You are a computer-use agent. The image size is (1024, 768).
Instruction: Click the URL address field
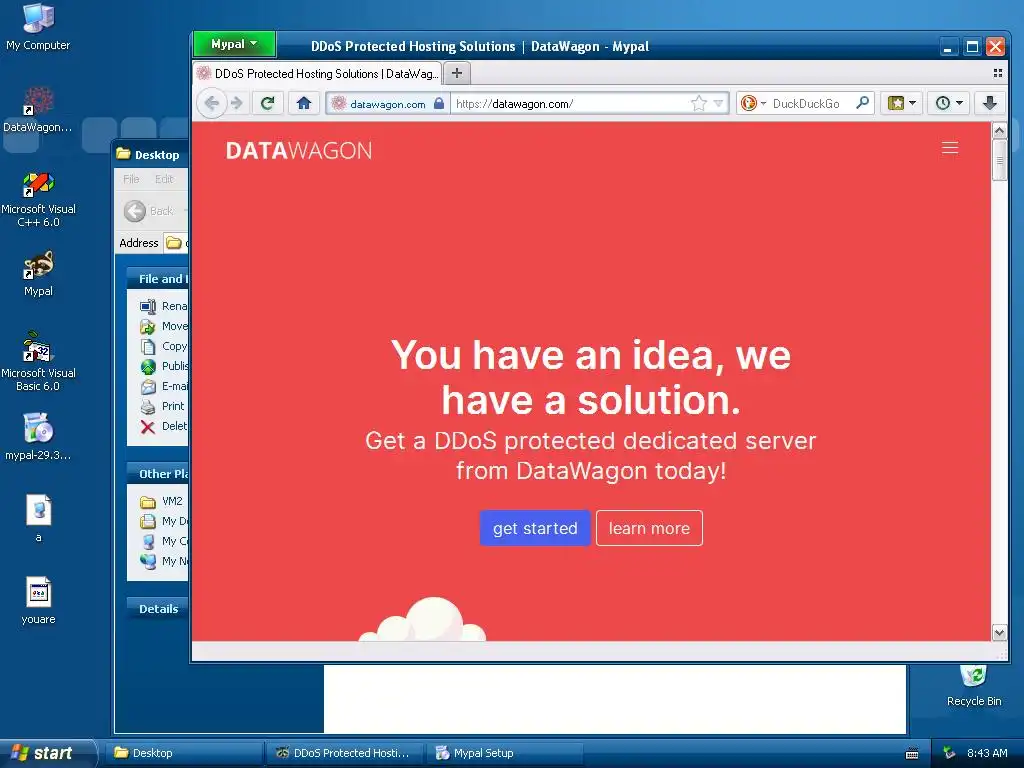[568, 103]
